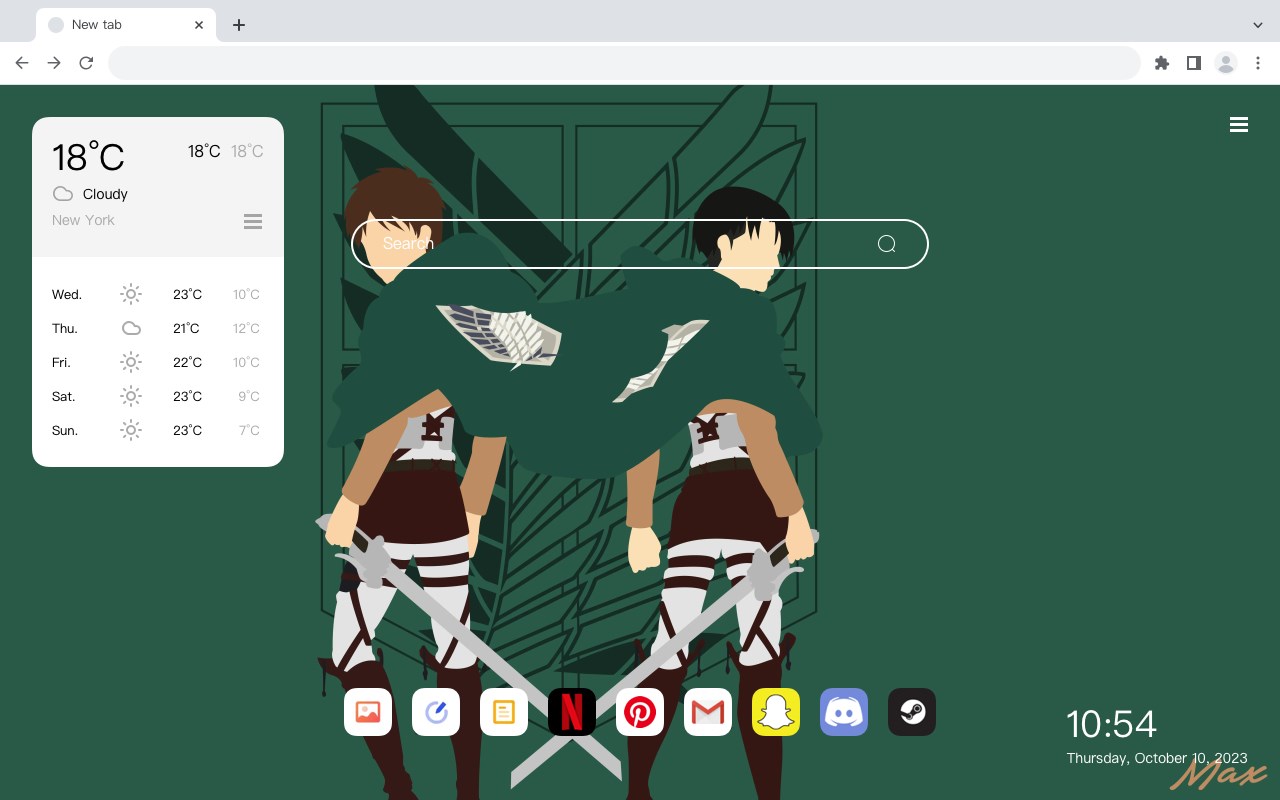
Task: Click the cloudy weather icon
Action: pos(63,194)
